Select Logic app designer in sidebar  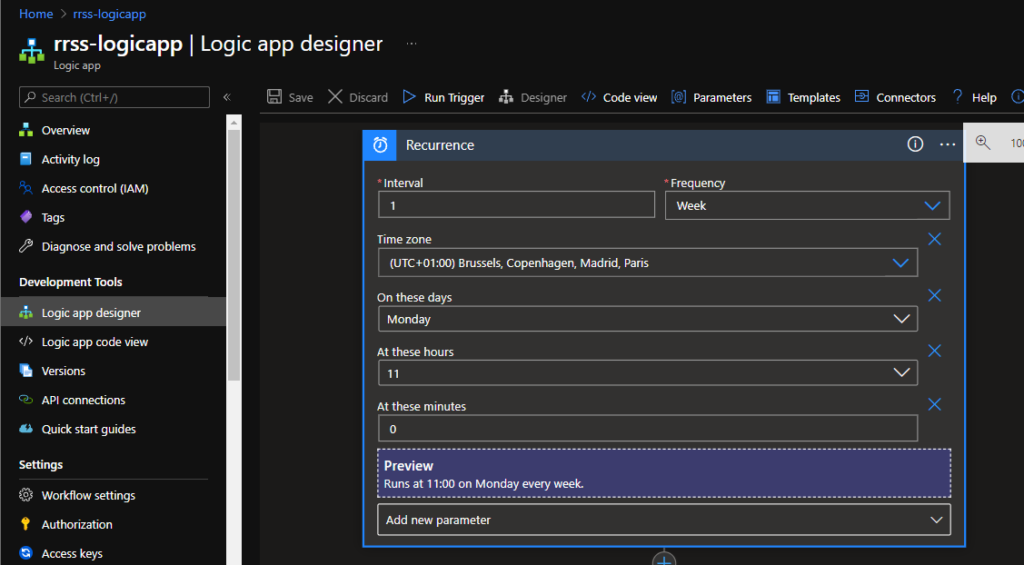pos(113,312)
